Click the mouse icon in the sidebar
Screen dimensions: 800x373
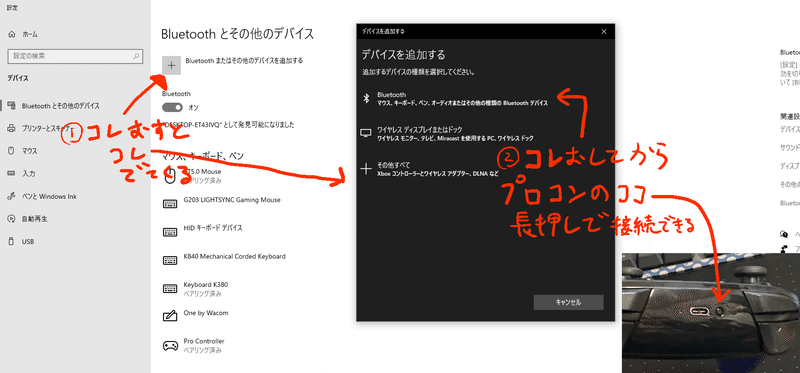(x=12, y=151)
